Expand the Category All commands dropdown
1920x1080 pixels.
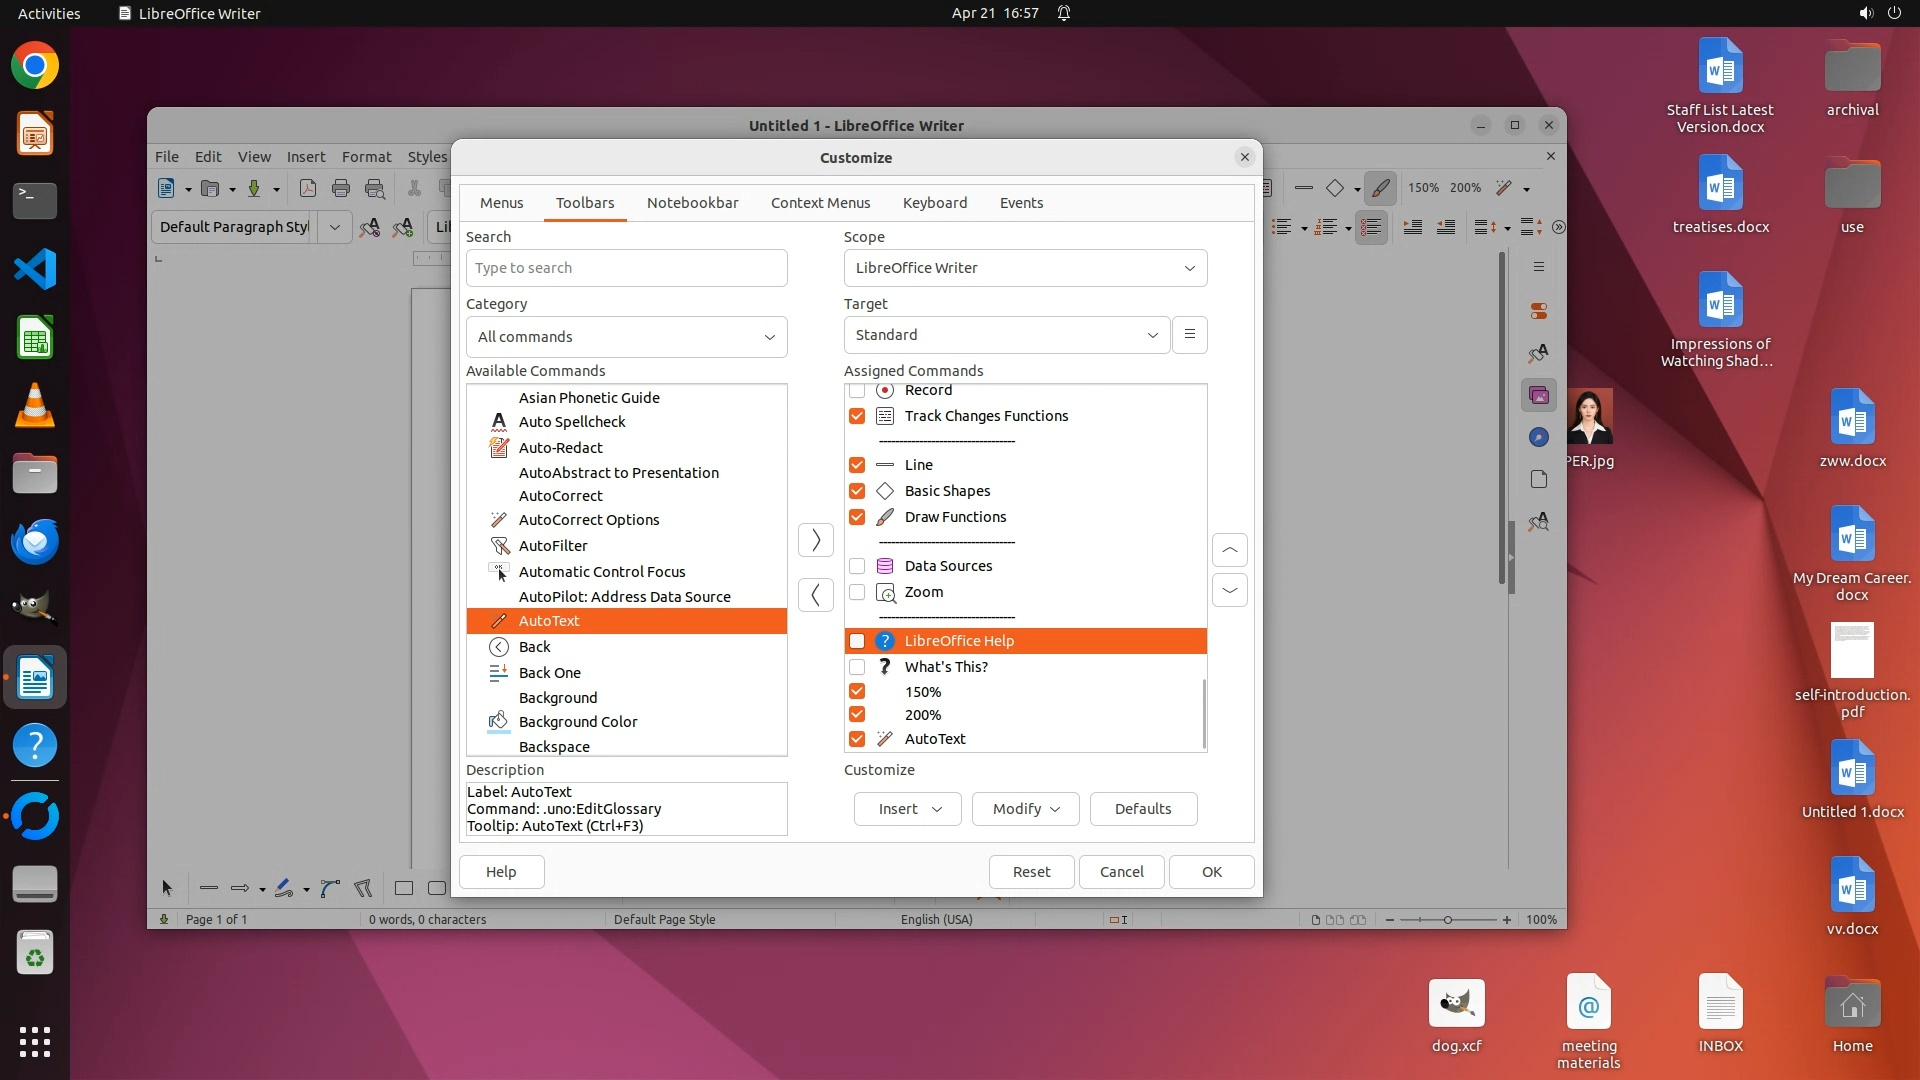coord(626,337)
